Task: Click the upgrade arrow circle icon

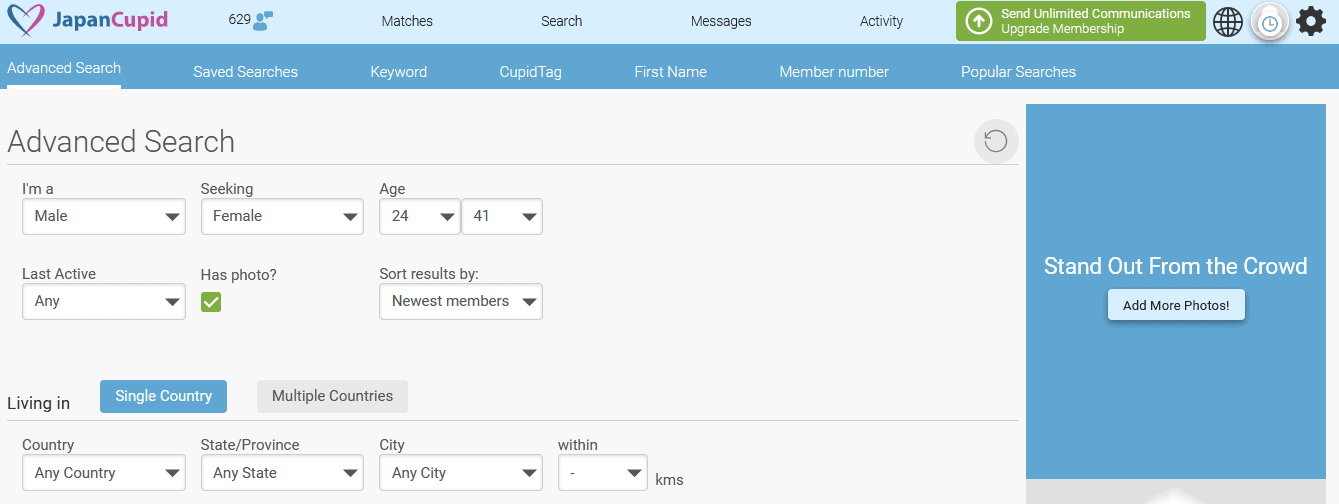Action: pyautogui.click(x=978, y=21)
